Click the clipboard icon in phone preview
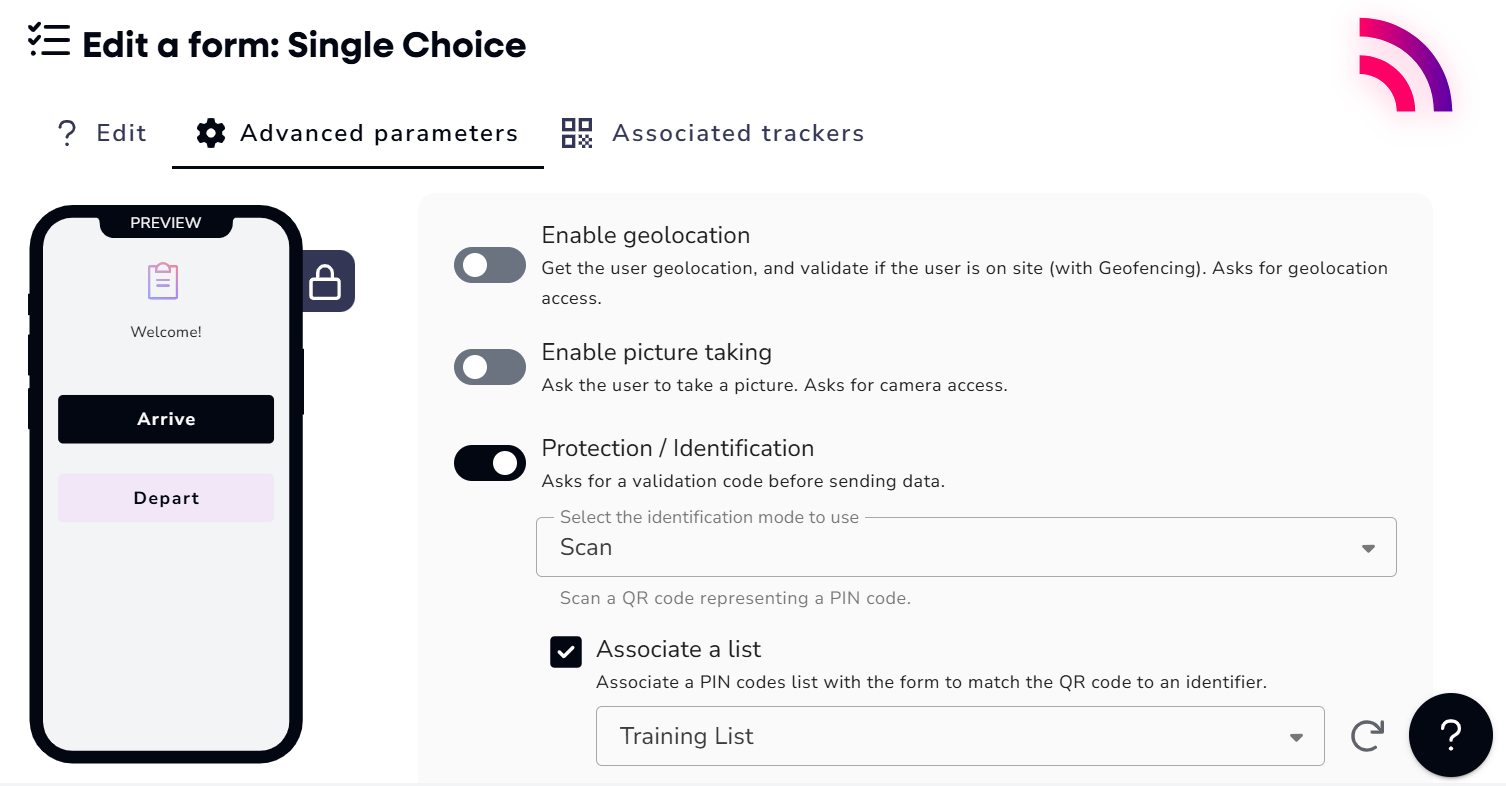This screenshot has width=1506, height=786. tap(163, 282)
